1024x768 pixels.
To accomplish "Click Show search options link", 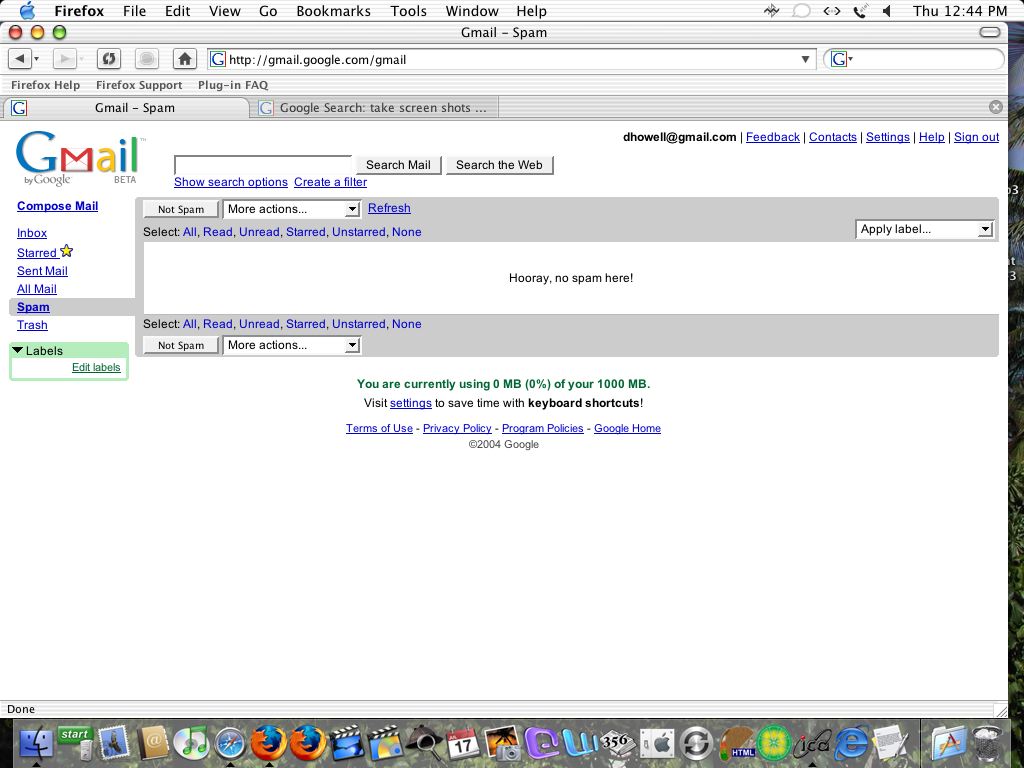I will point(231,182).
